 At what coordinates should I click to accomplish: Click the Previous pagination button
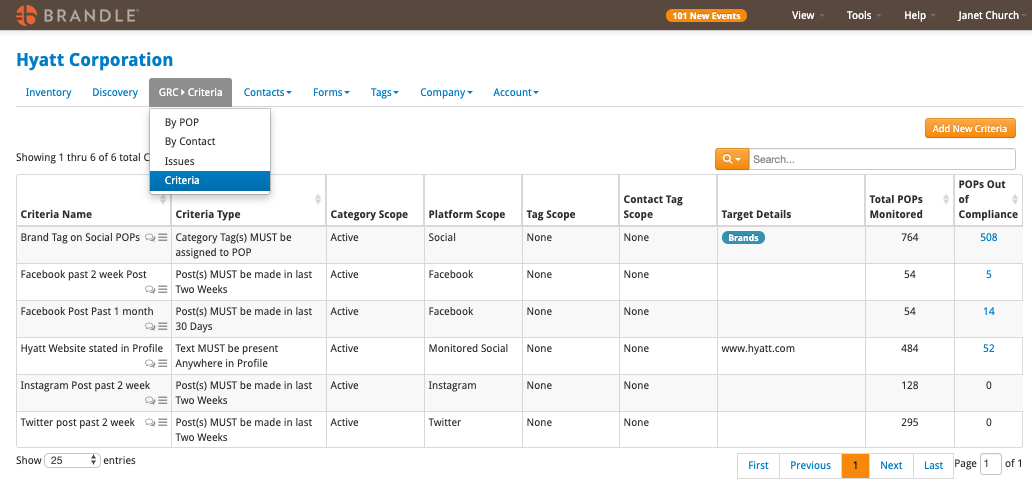click(810, 465)
